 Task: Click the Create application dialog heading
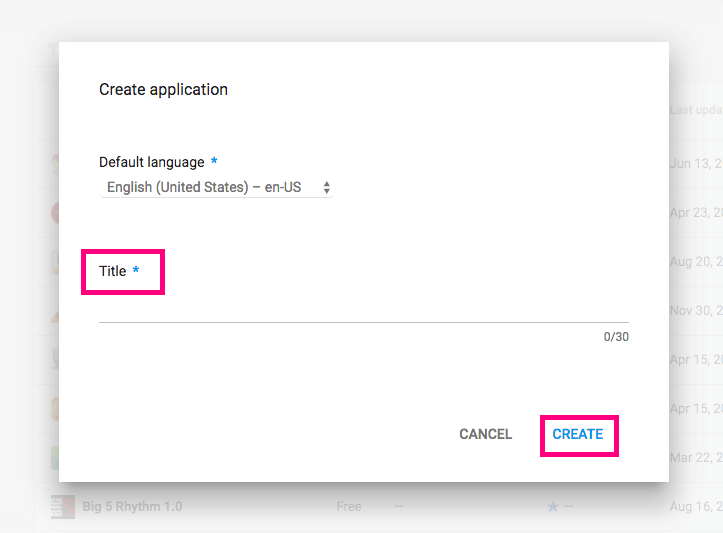163,89
